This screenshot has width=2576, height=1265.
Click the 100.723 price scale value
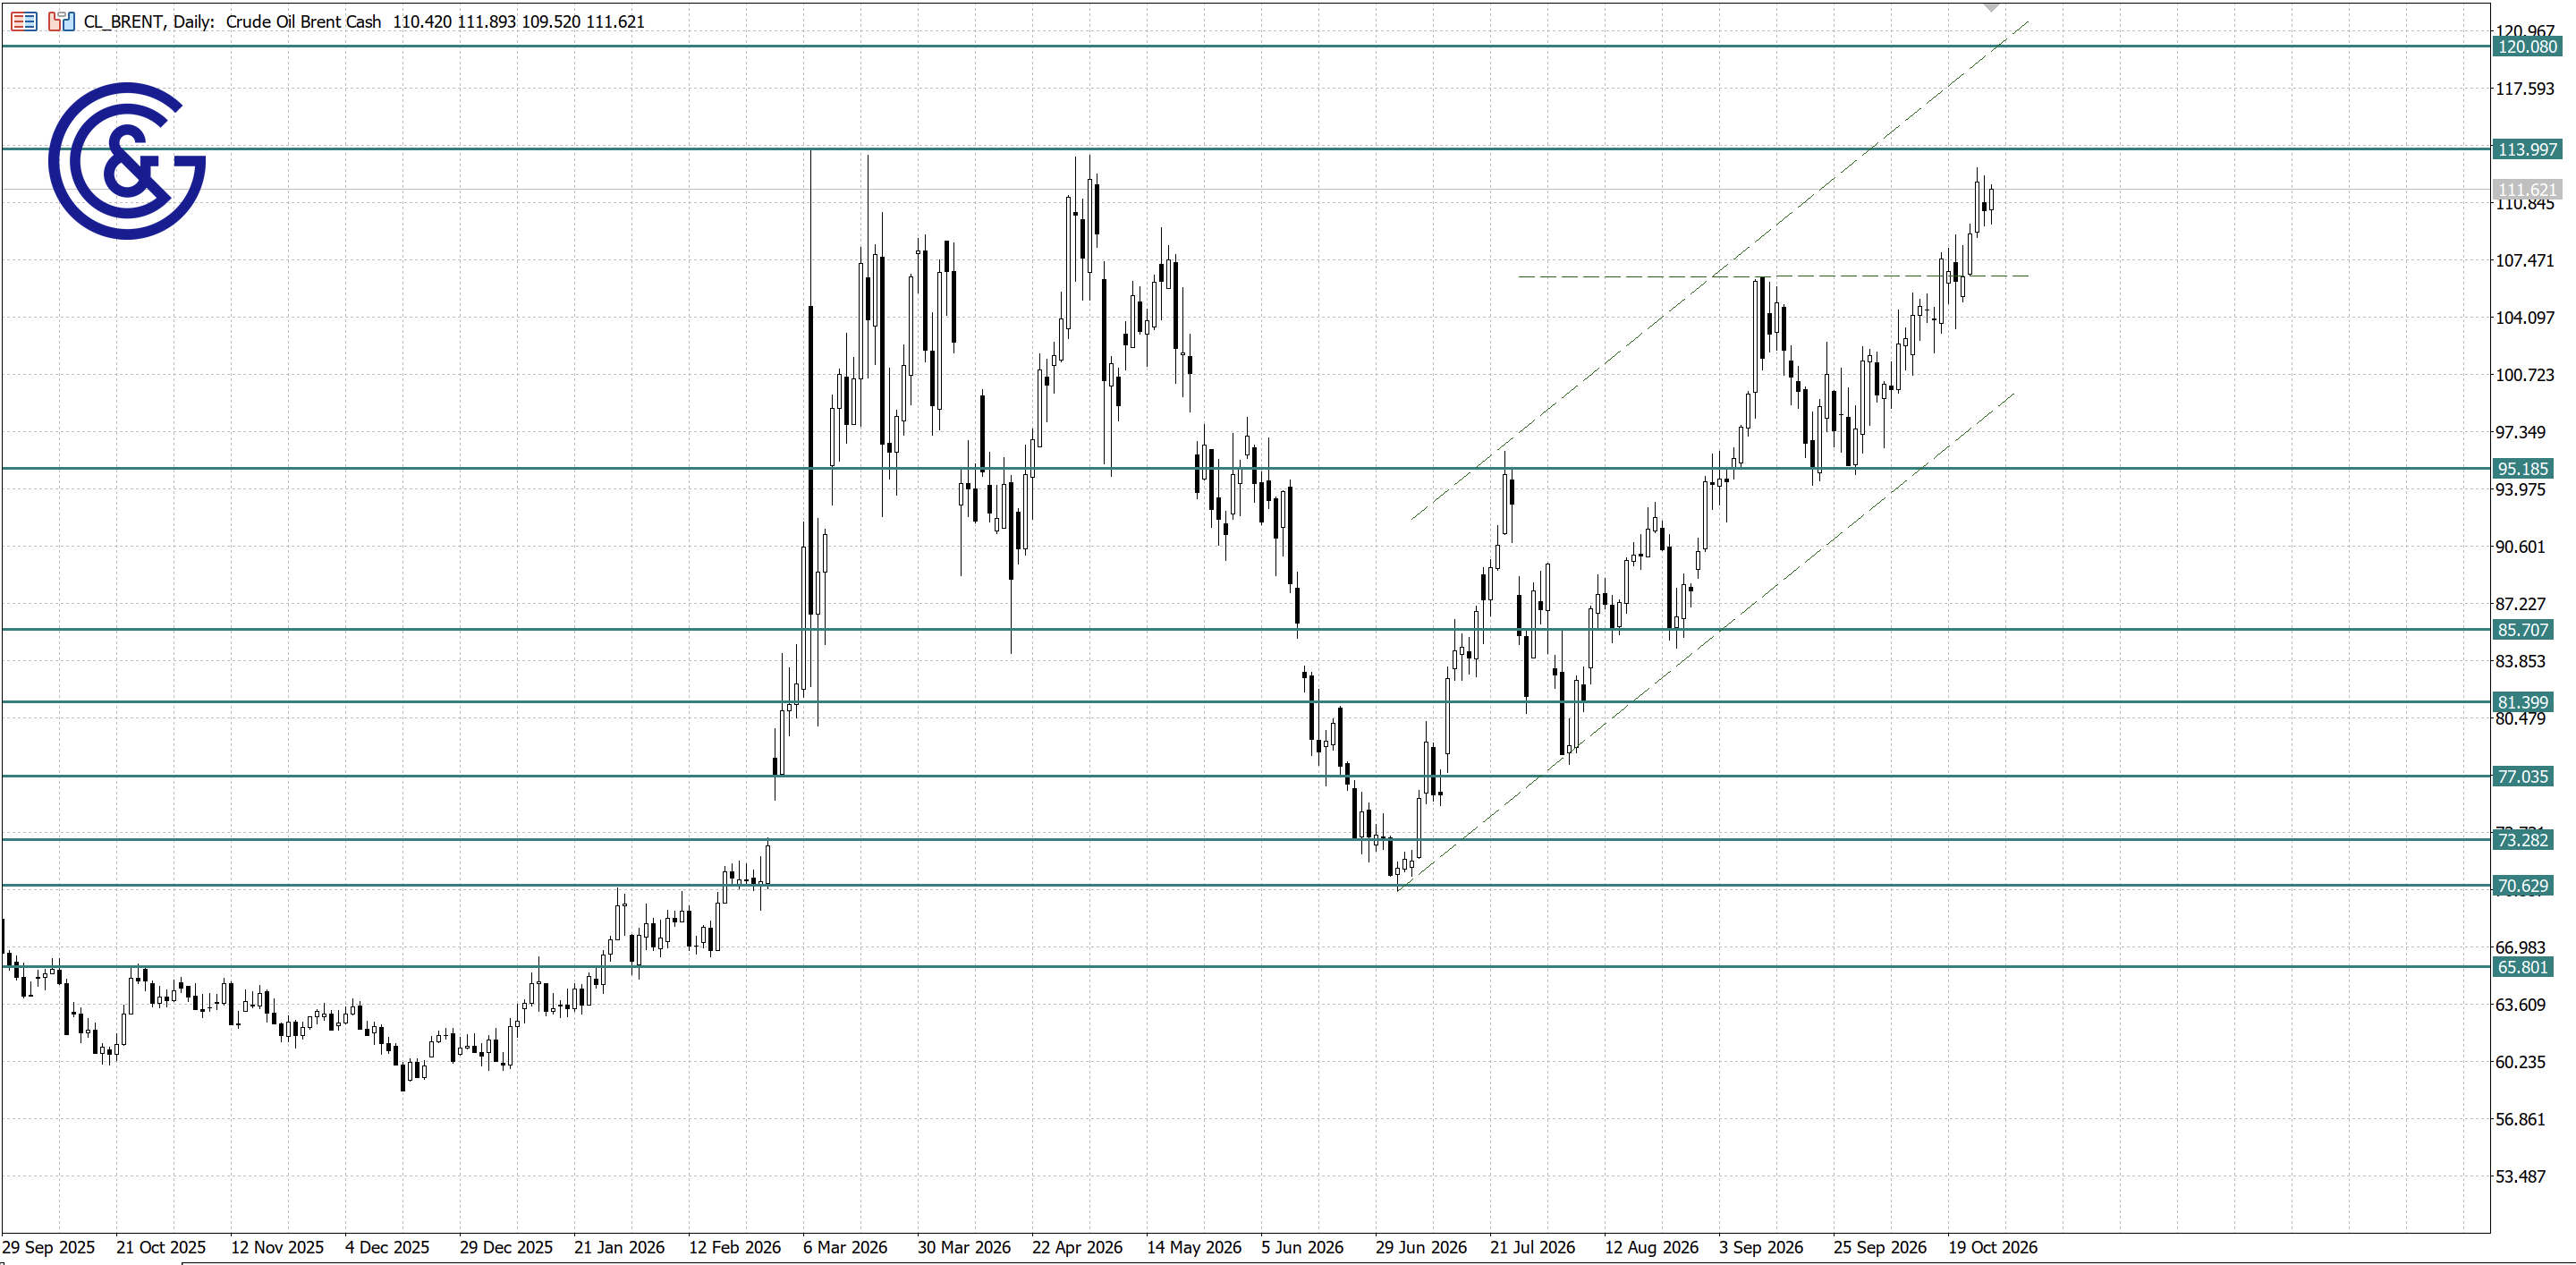[2525, 375]
